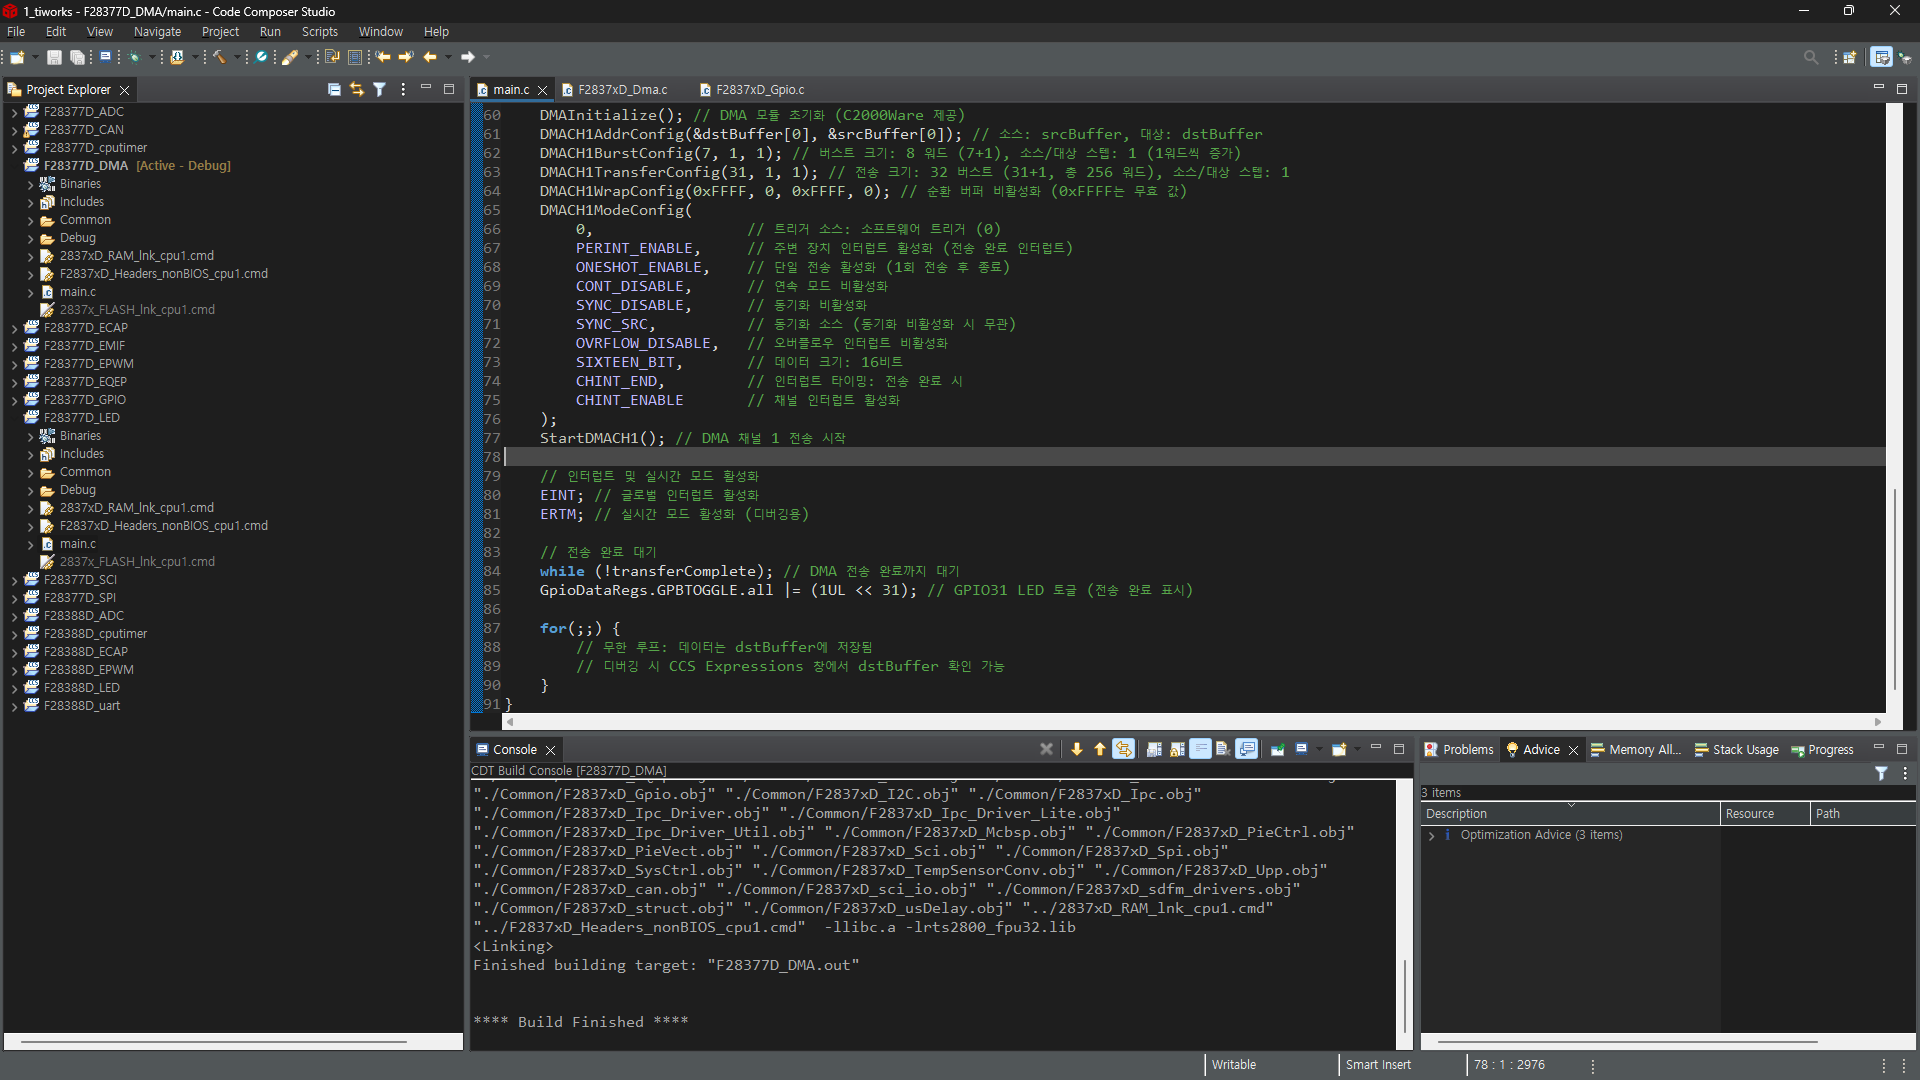Switch to the F2837xD_Gpio.c editor tab
The width and height of the screenshot is (1920, 1080).
coord(759,89)
